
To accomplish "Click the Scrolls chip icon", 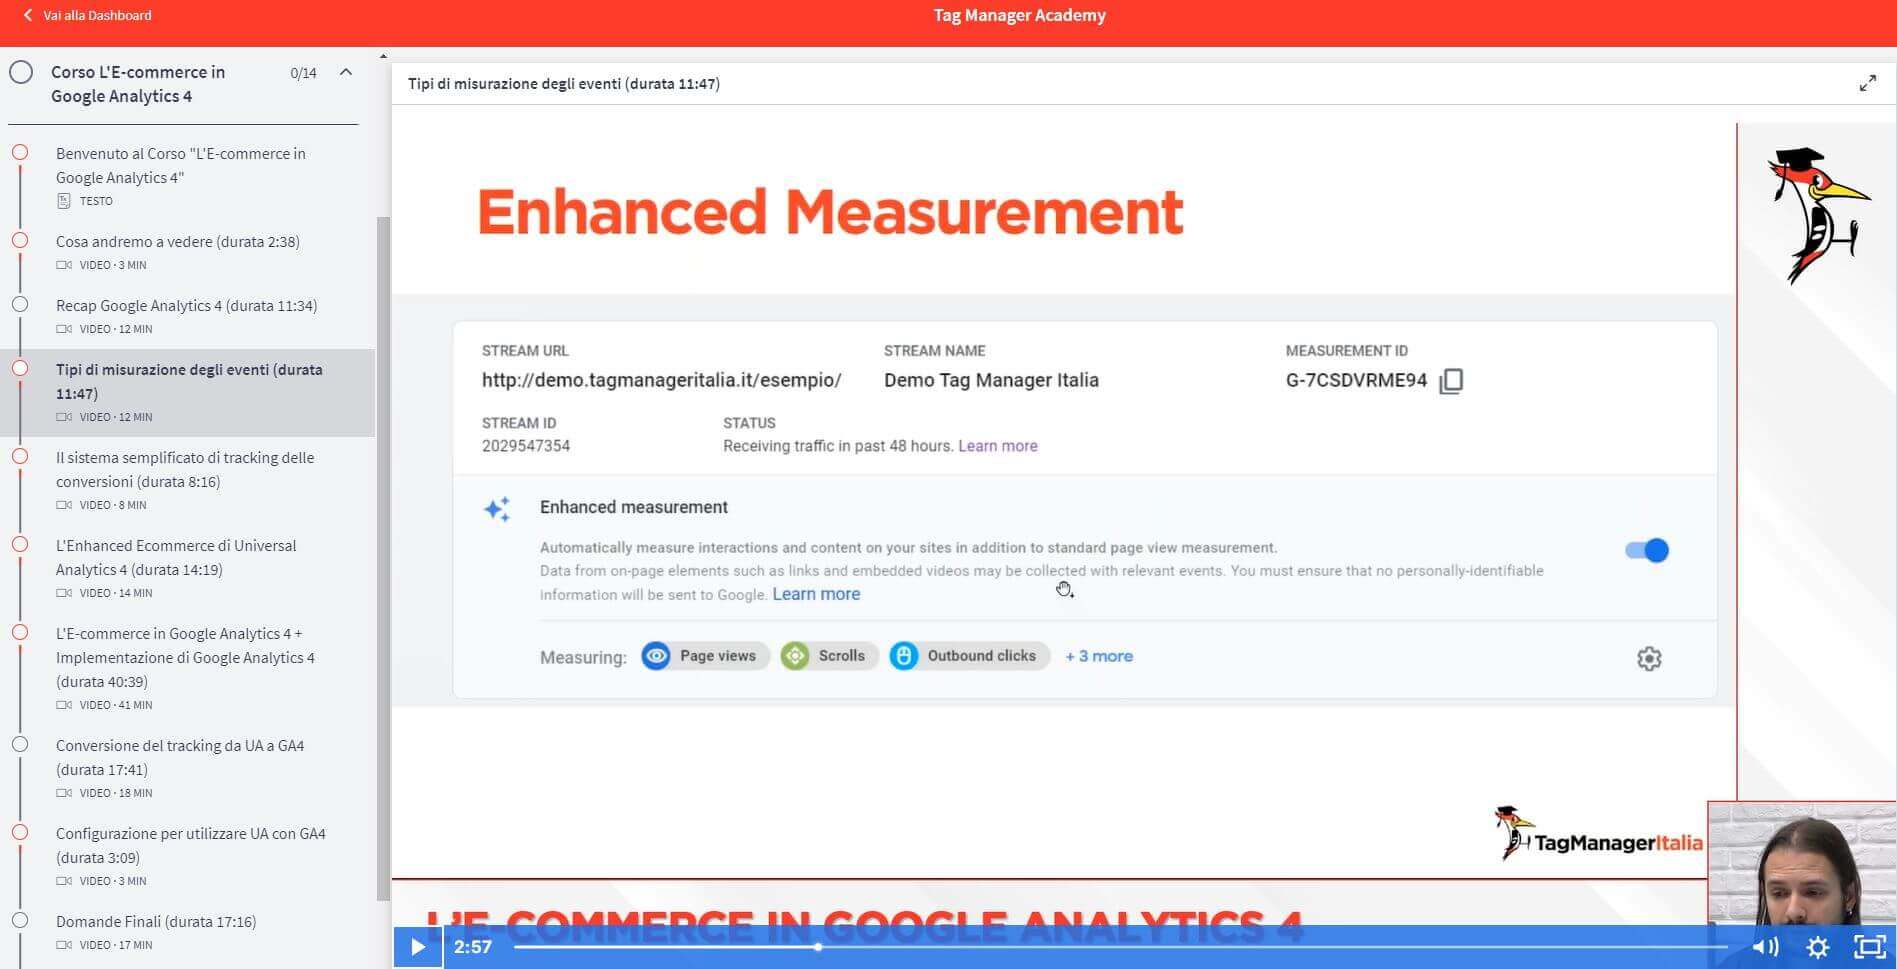I will [x=795, y=656].
